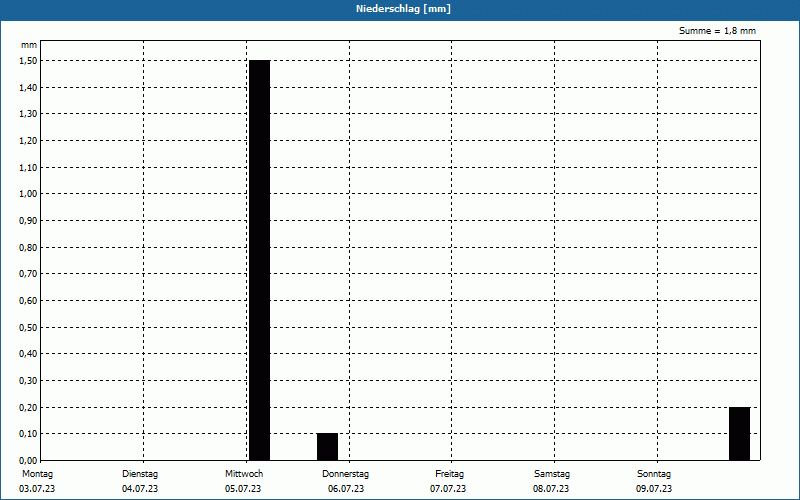Click the 1,20 y-axis value
Screen dimensions: 800x500
(x=28, y=141)
